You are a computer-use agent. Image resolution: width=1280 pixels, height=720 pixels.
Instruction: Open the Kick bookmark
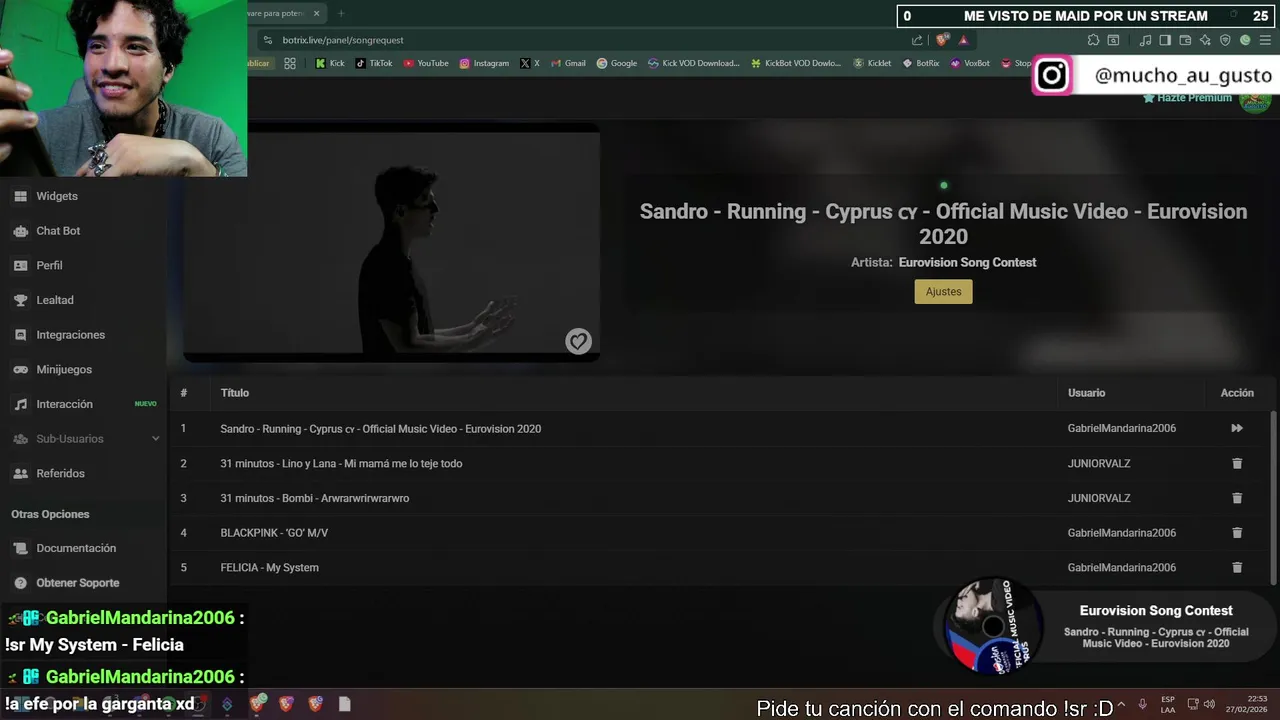330,63
